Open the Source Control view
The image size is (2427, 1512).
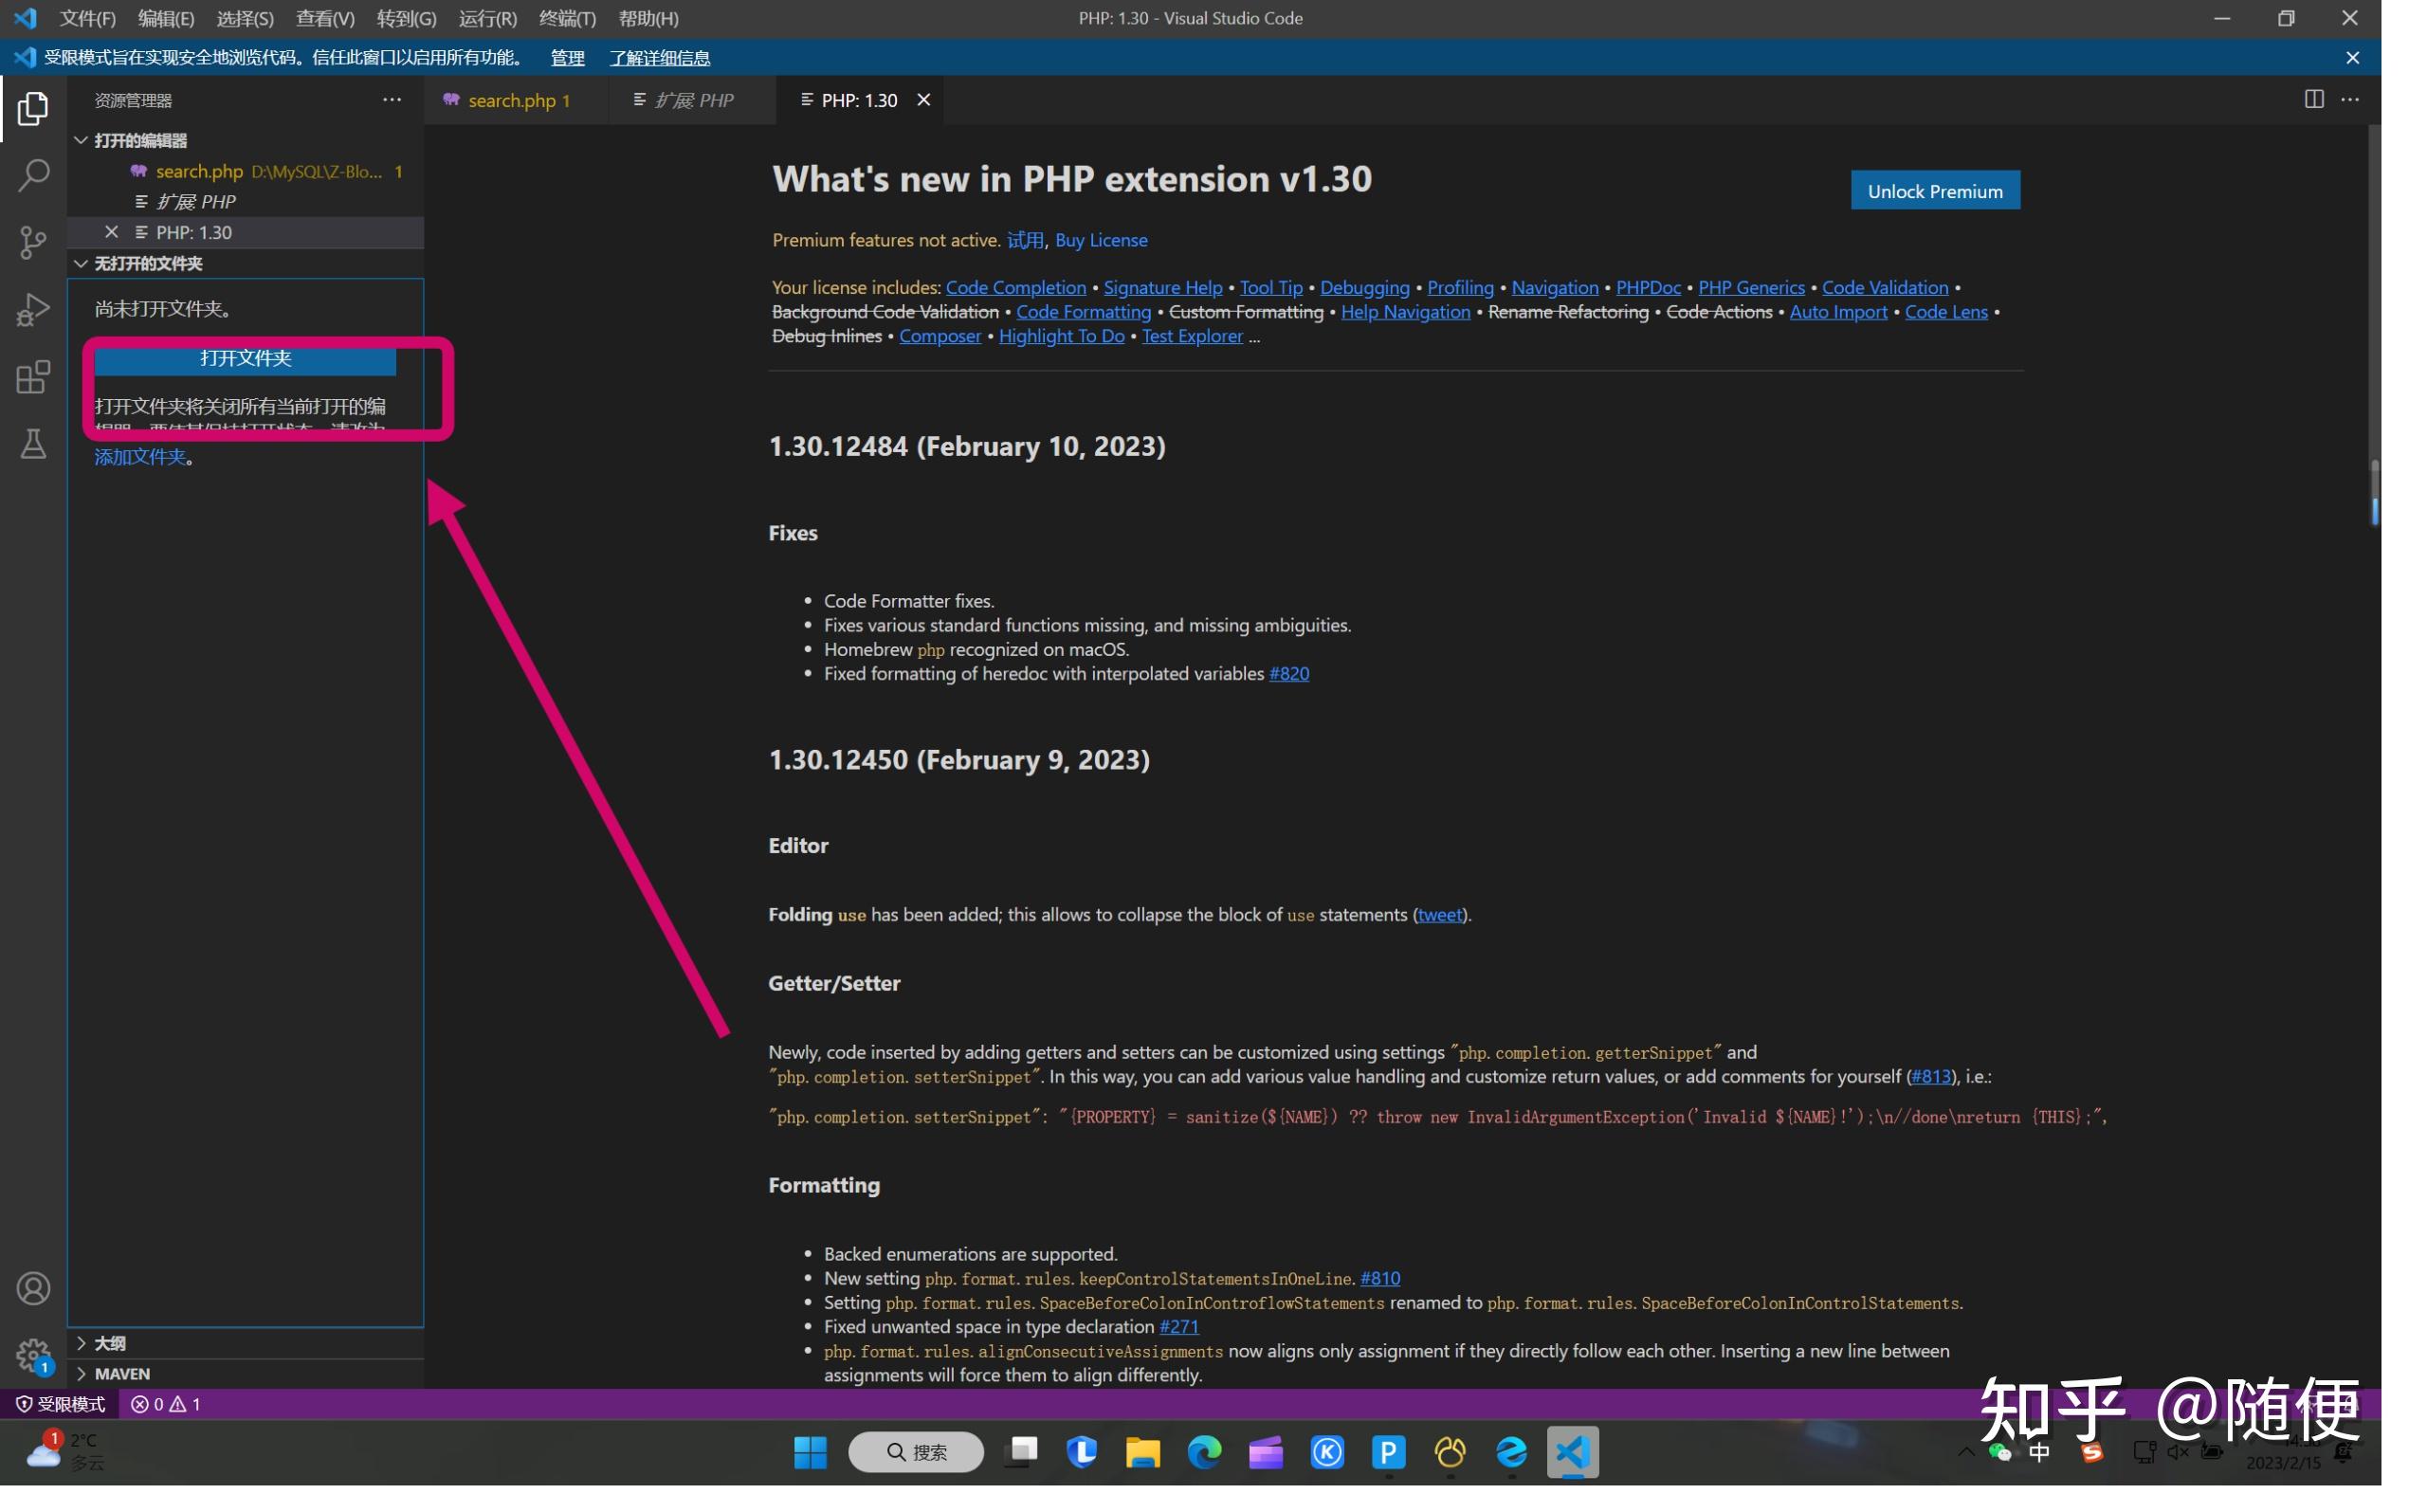(33, 243)
